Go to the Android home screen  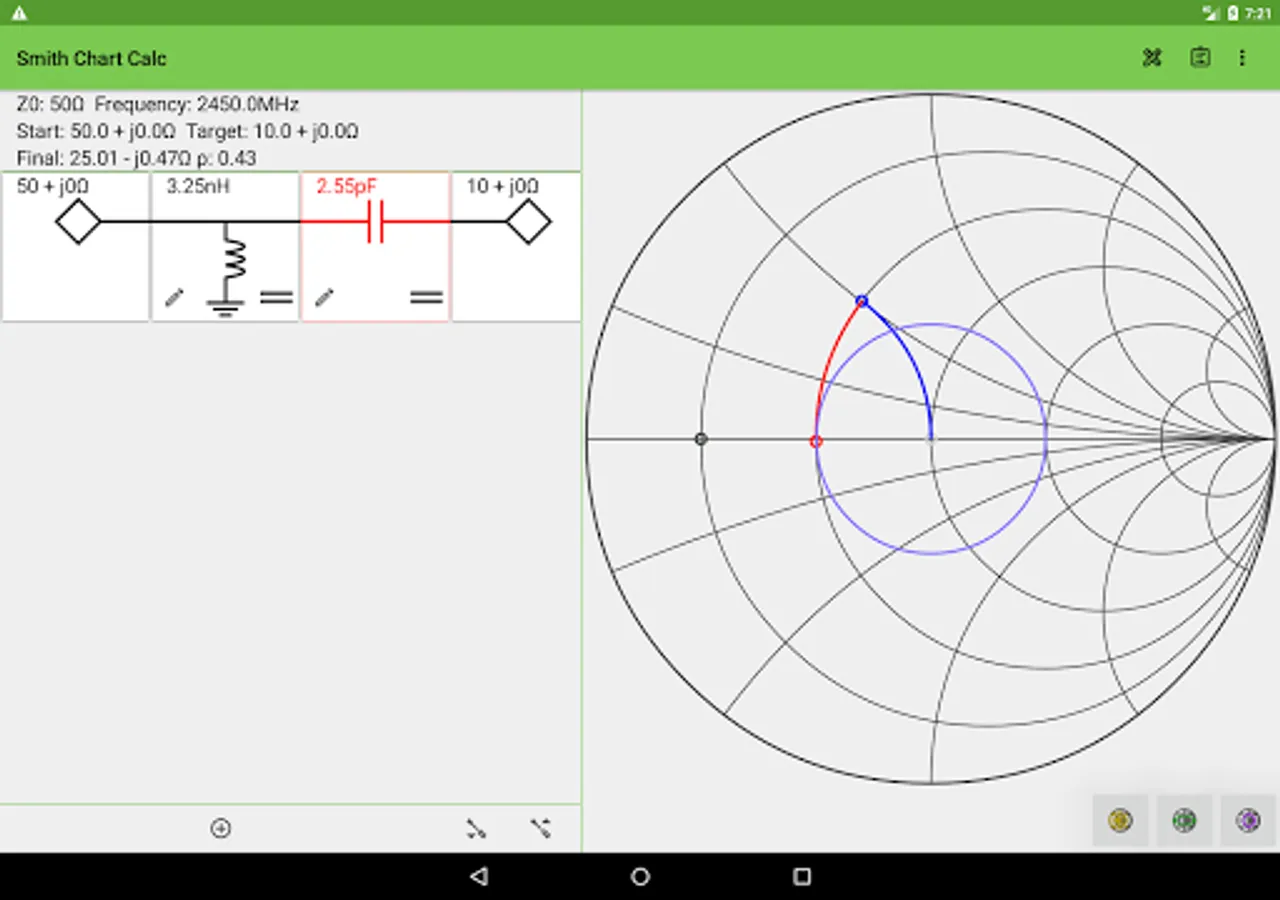tap(640, 877)
